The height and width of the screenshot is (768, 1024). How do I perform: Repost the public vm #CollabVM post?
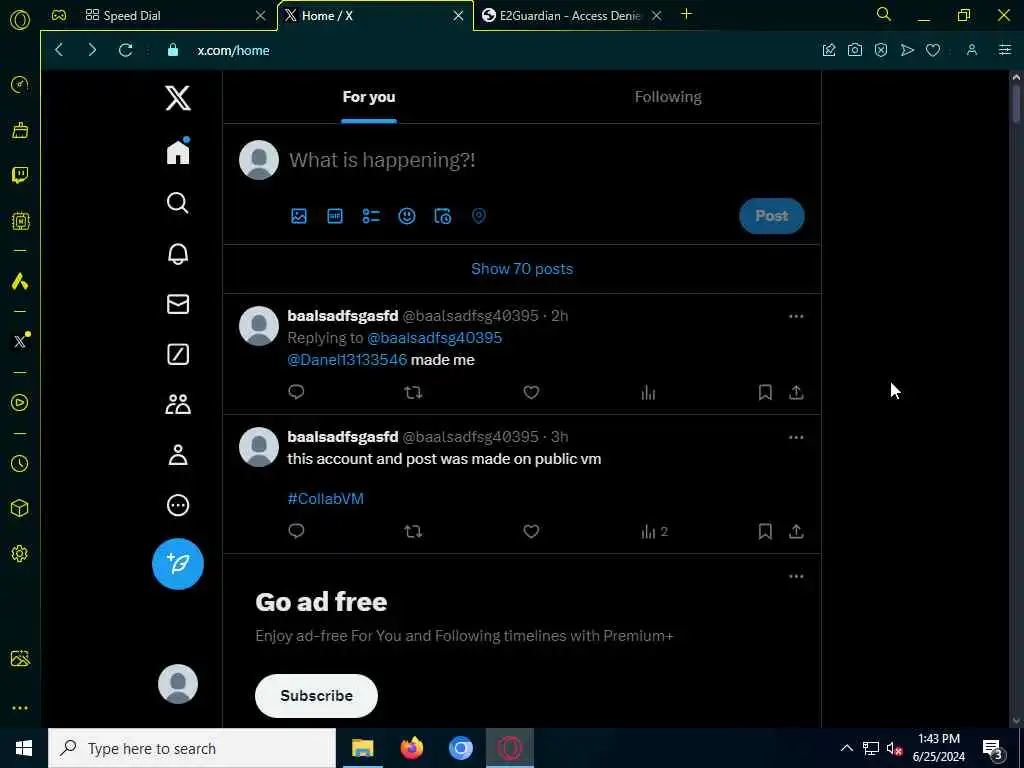pos(413,531)
